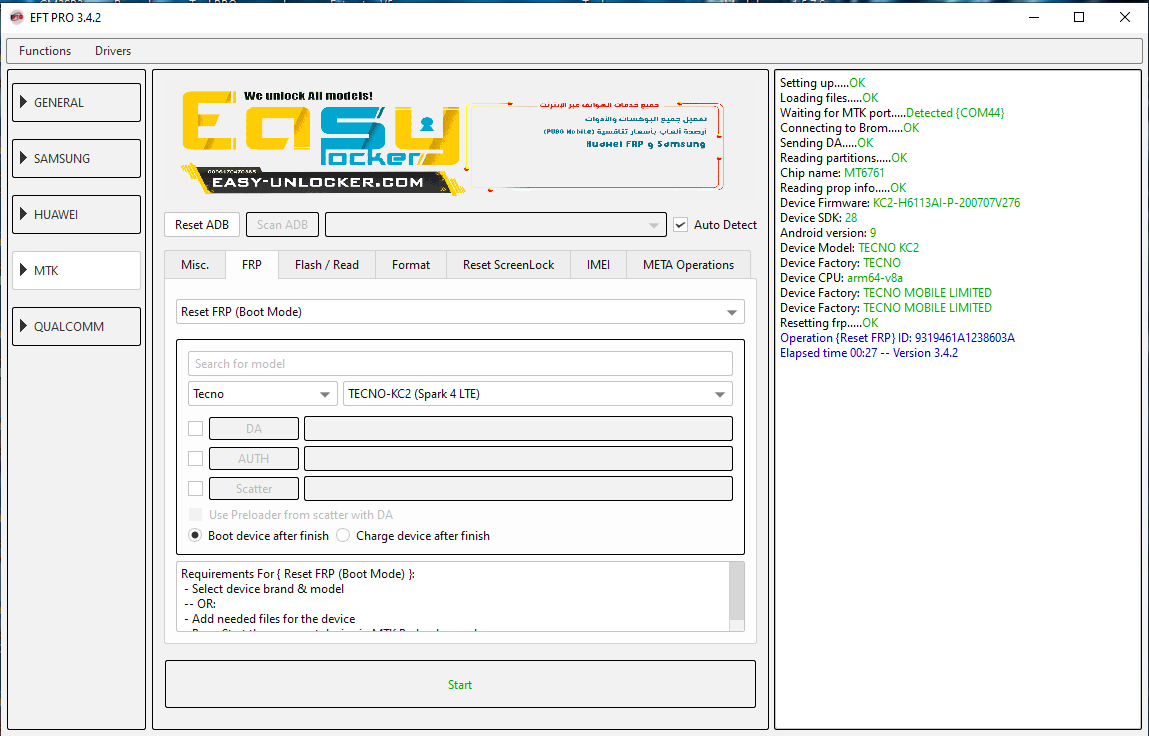The height and width of the screenshot is (736, 1149).
Task: Expand the GENERAL section
Action: [76, 102]
